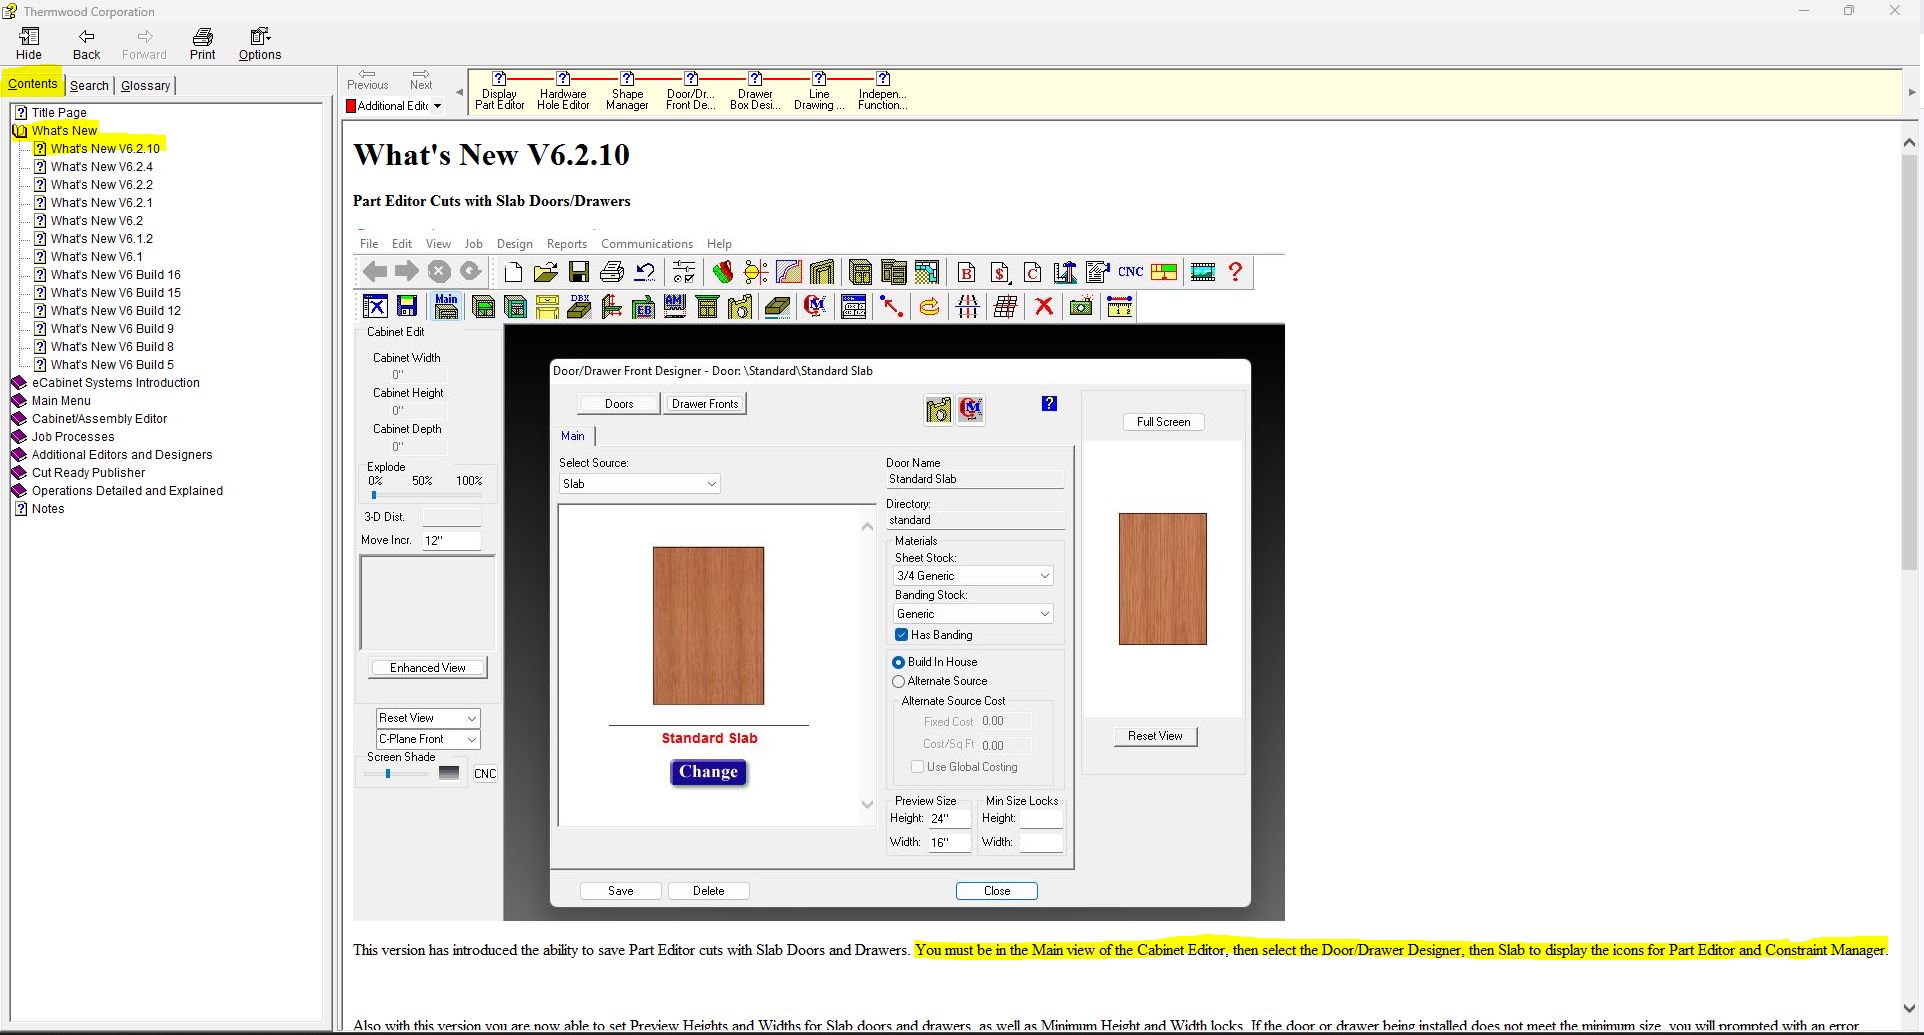Open the Line Drawing topic icon
This screenshot has width=1924, height=1035.
(819, 79)
